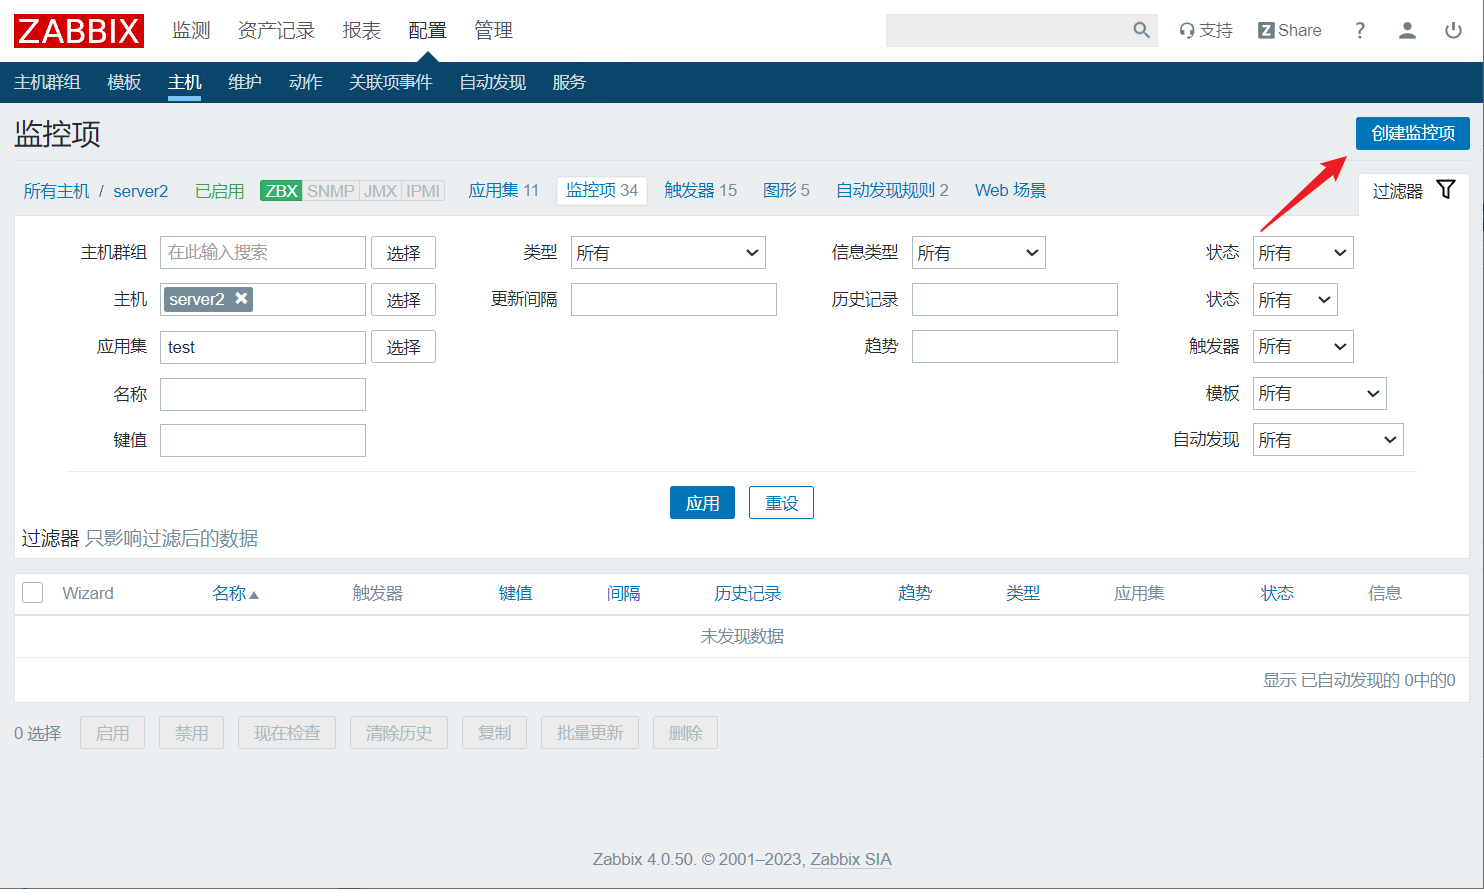
Task: Click the ZBX availability badge
Action: pyautogui.click(x=281, y=191)
